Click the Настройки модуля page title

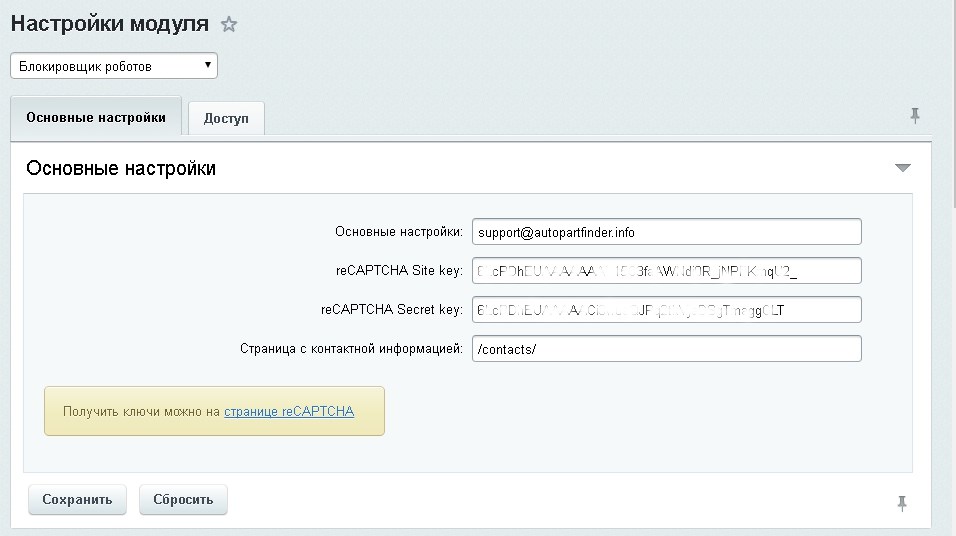click(x=110, y=24)
